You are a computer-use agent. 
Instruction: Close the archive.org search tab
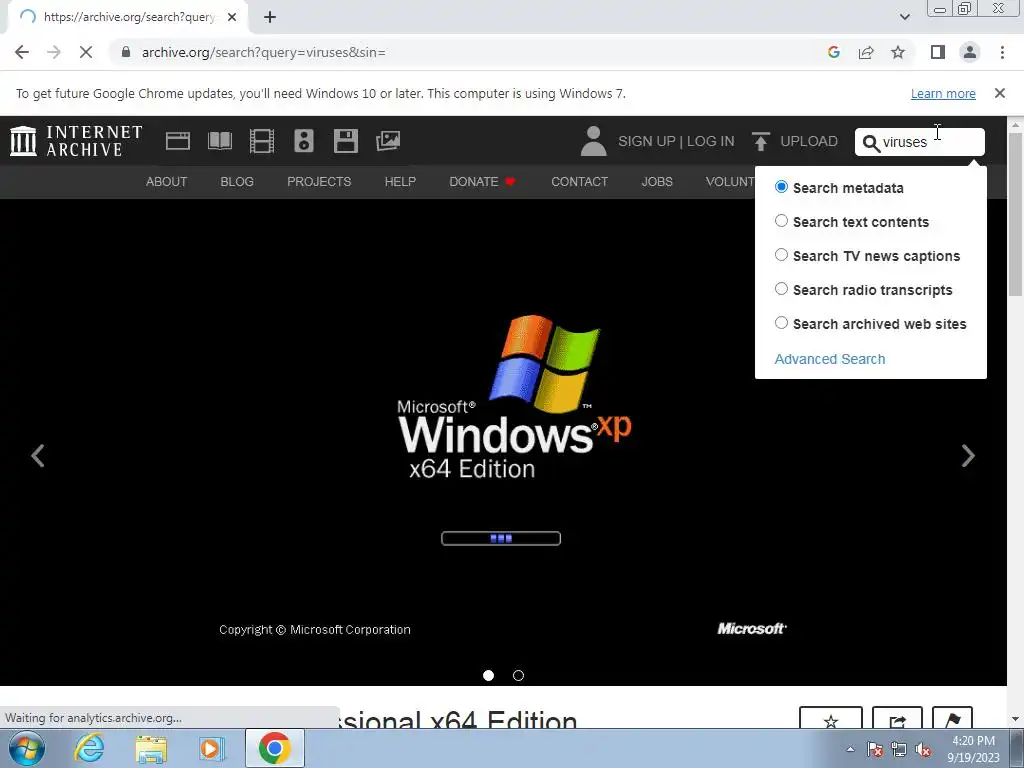pyautogui.click(x=232, y=17)
